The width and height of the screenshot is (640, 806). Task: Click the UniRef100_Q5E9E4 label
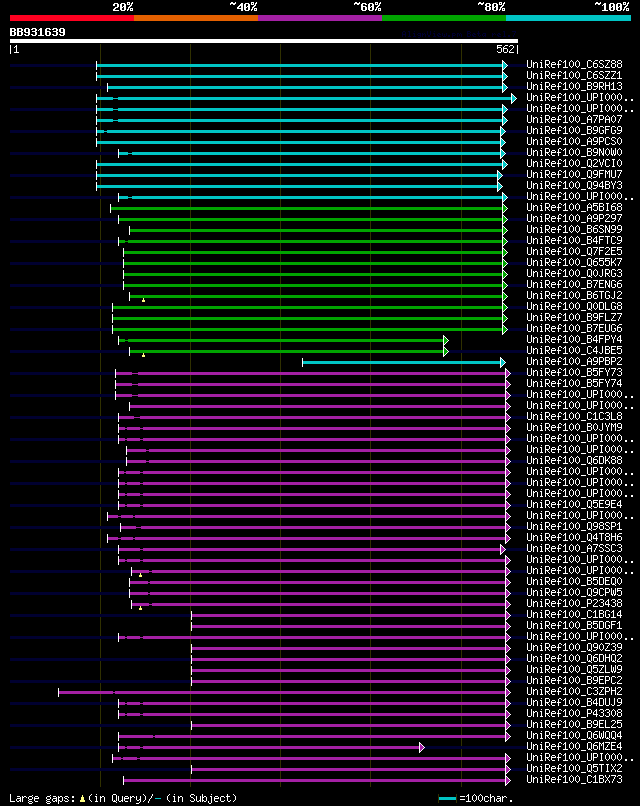click(574, 504)
